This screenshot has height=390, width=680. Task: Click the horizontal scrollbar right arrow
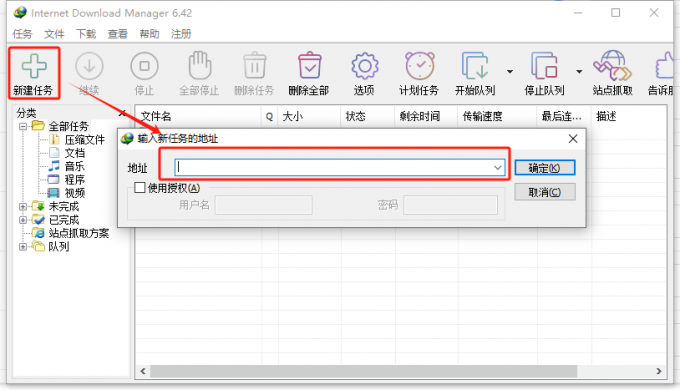[x=659, y=371]
